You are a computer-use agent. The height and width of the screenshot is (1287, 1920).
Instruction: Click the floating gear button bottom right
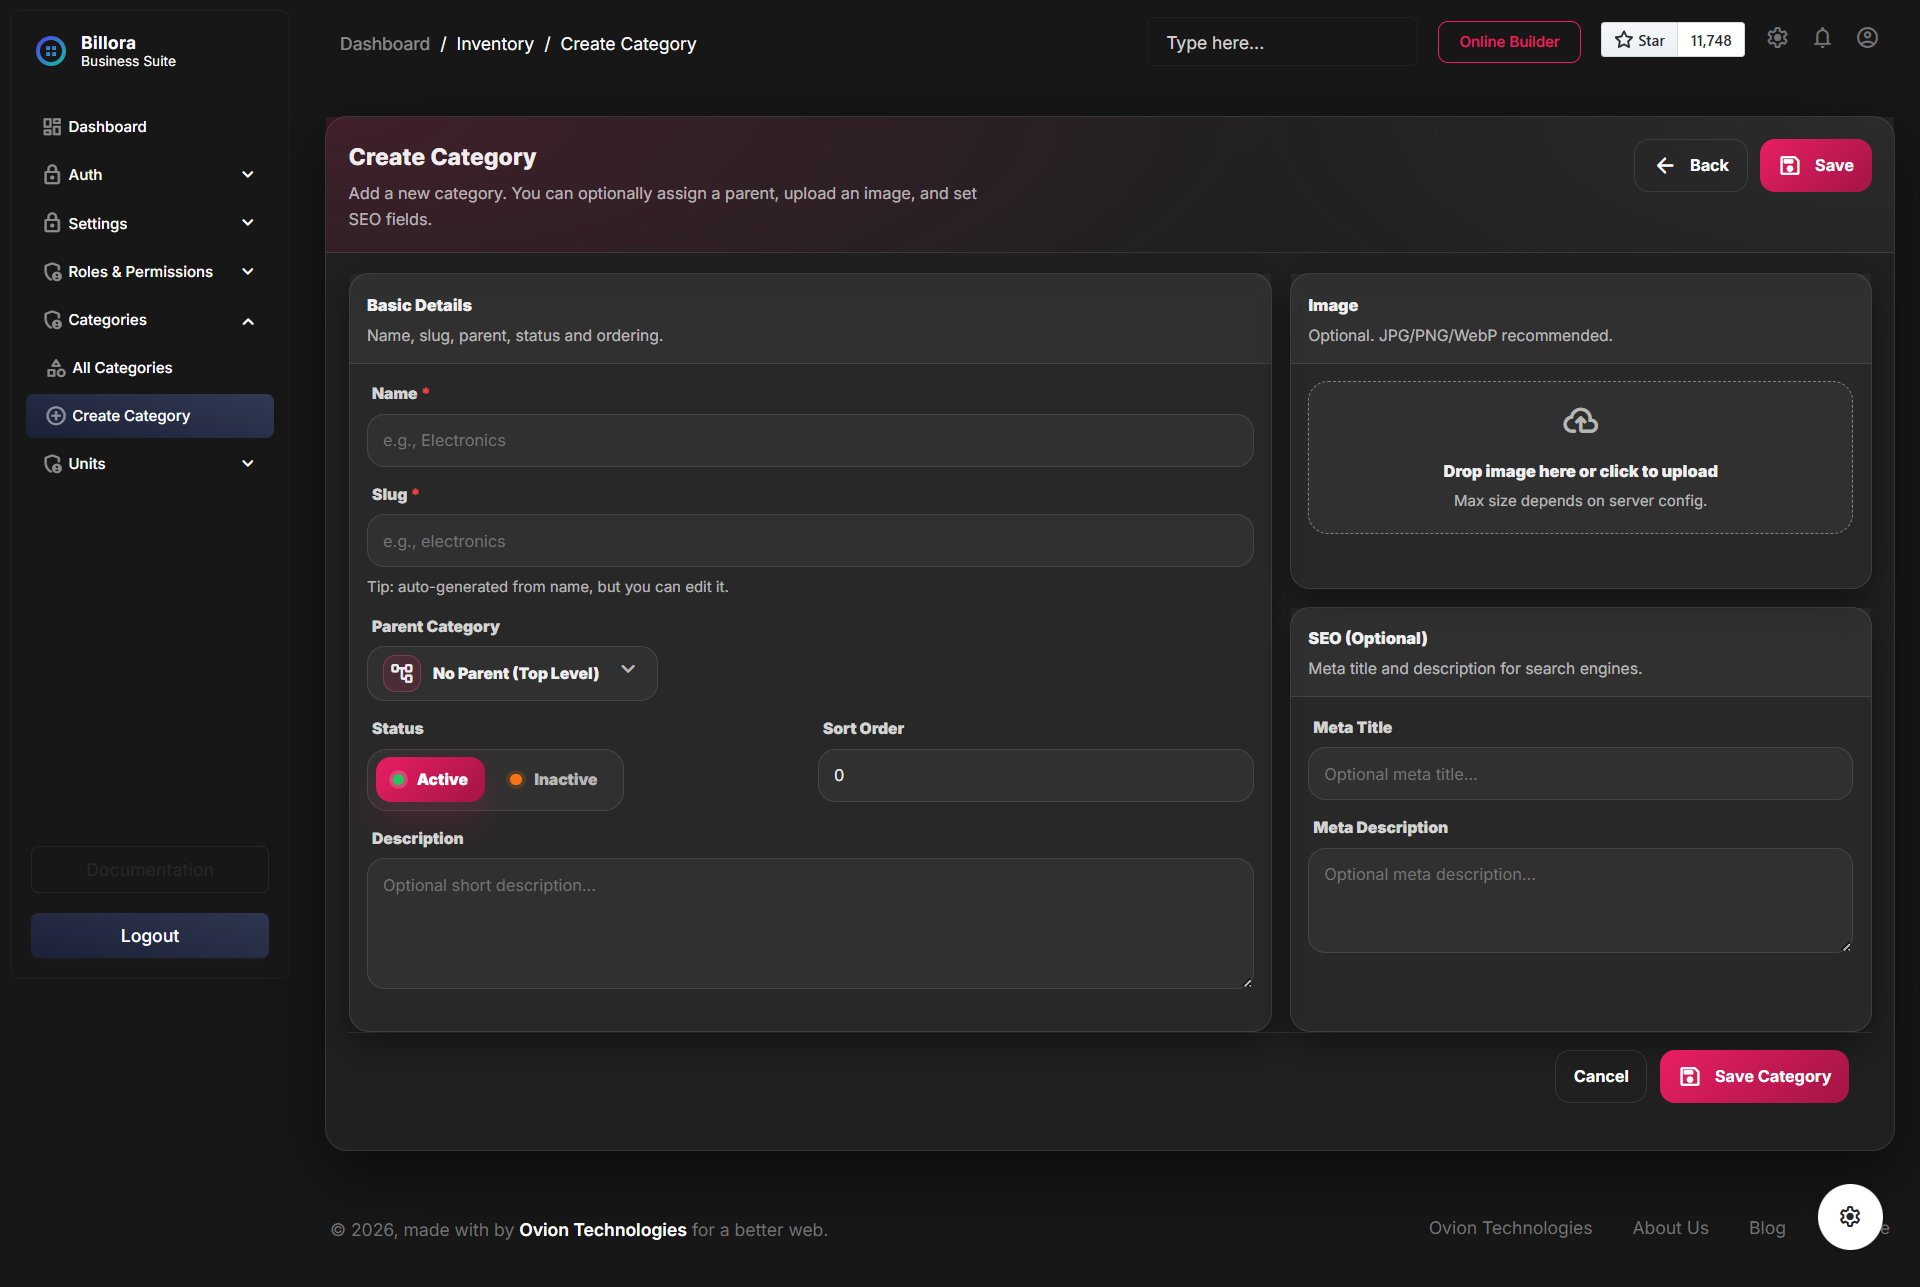(x=1849, y=1216)
